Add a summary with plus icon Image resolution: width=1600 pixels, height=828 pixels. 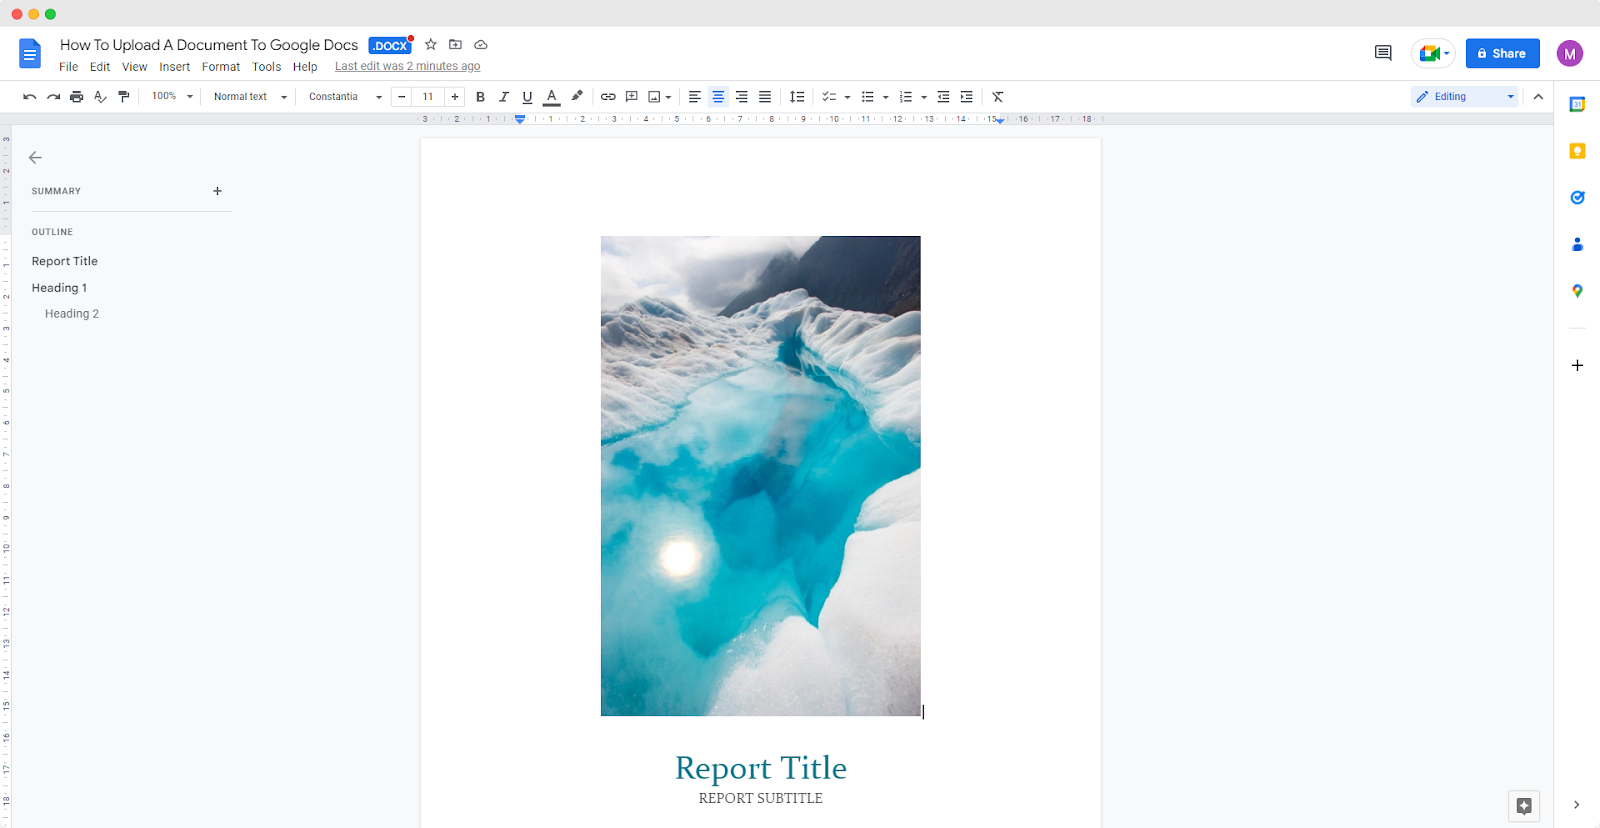tap(217, 191)
